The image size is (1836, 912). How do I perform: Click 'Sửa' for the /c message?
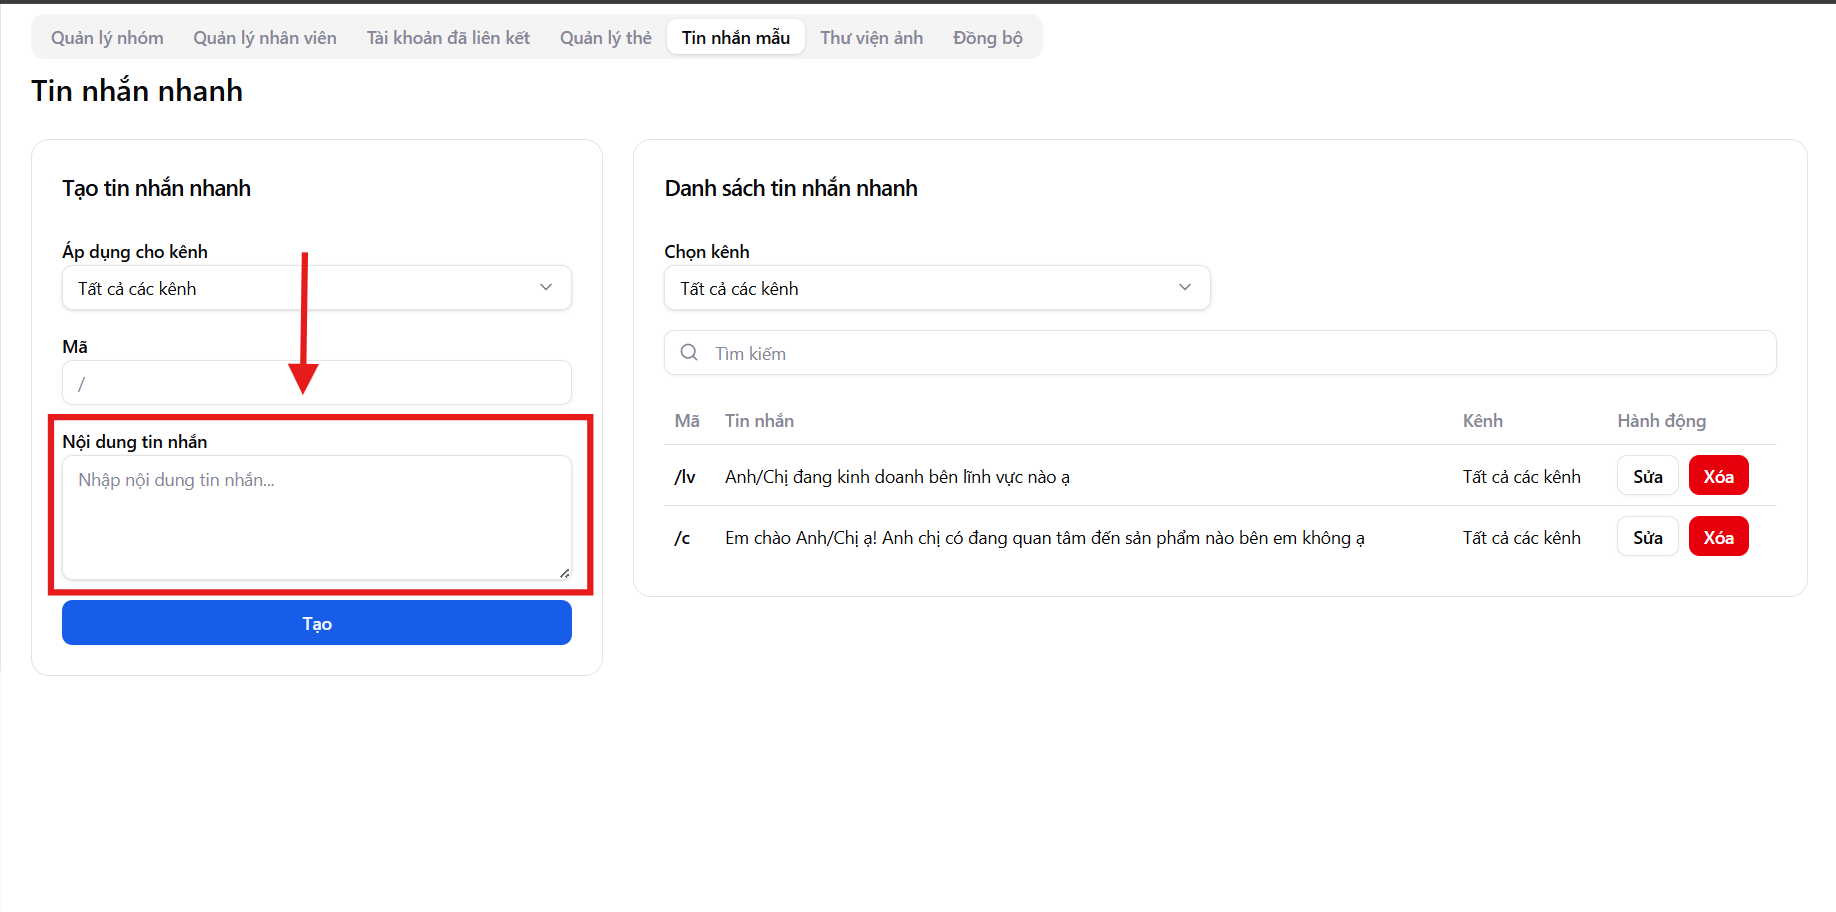1647,537
